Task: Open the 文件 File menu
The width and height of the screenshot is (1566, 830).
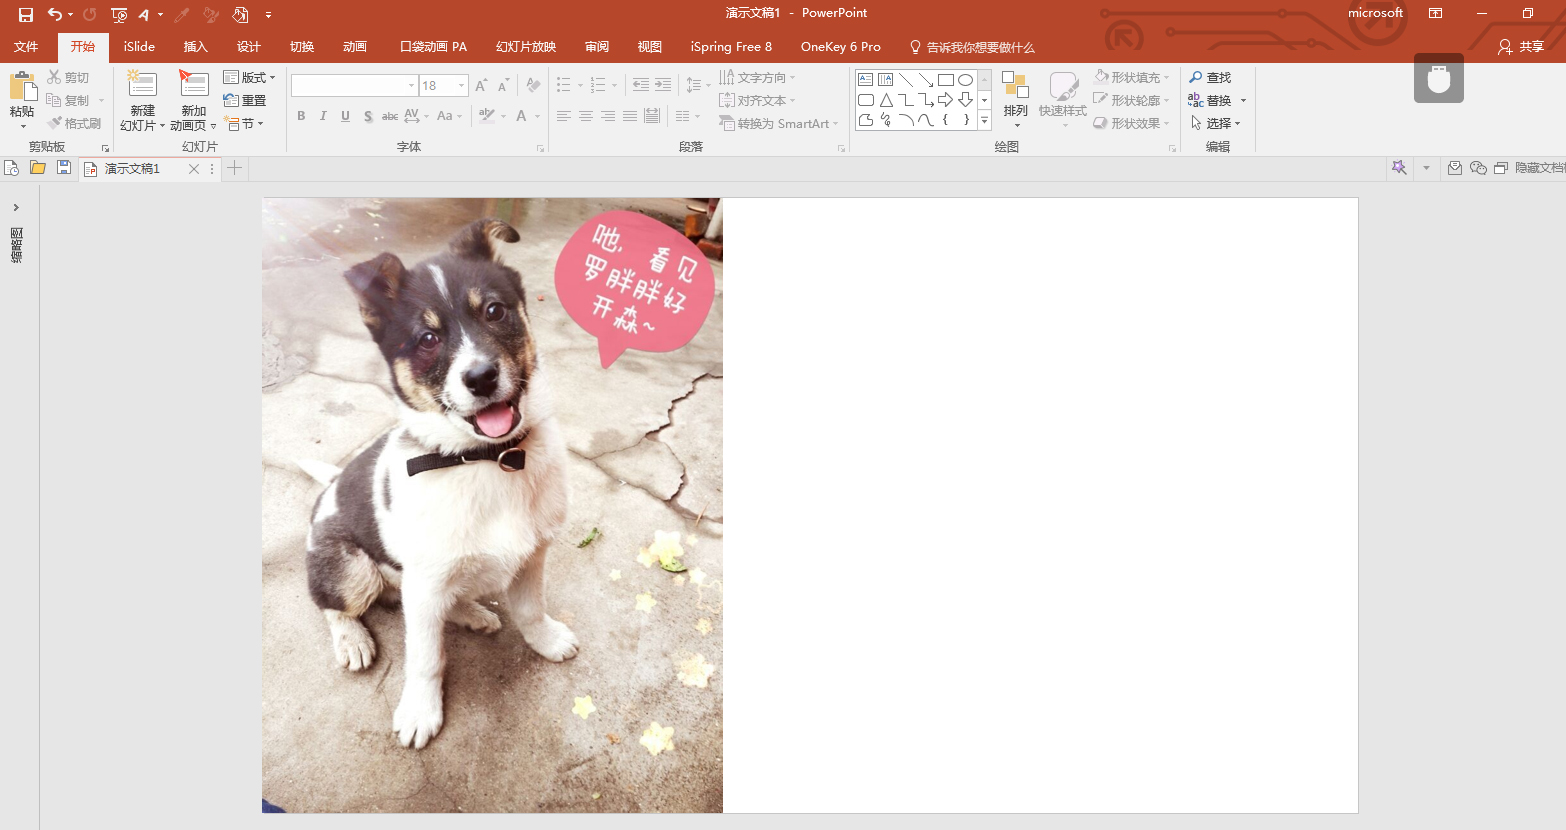Action: (26, 47)
